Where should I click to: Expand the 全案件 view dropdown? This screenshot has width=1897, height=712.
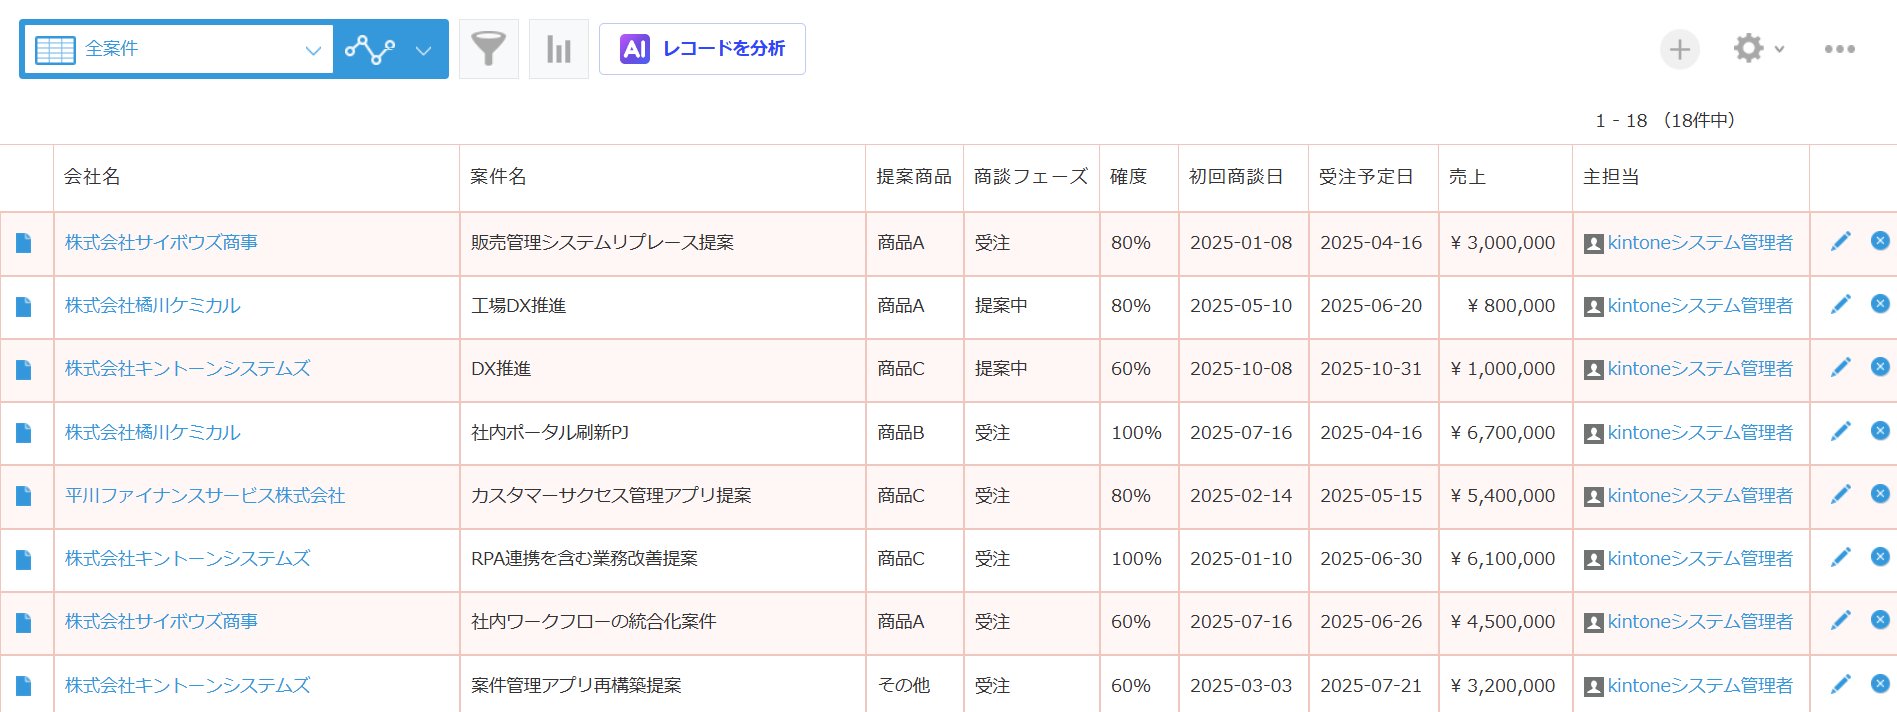(312, 50)
